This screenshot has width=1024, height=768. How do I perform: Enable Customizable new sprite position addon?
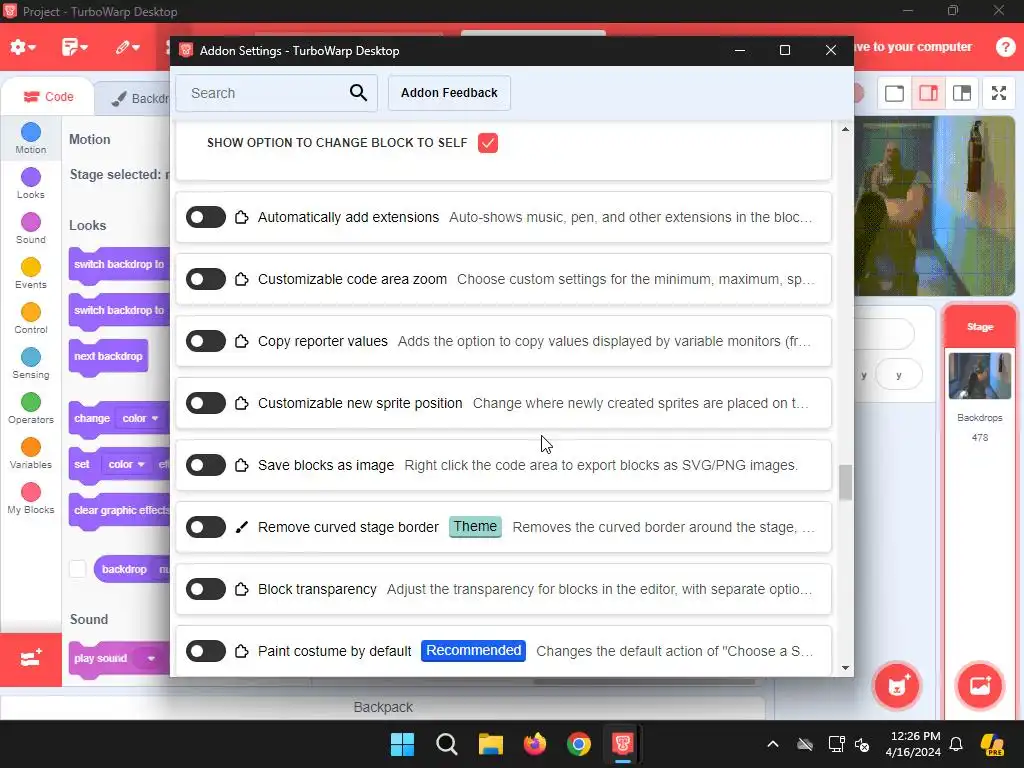pos(206,403)
